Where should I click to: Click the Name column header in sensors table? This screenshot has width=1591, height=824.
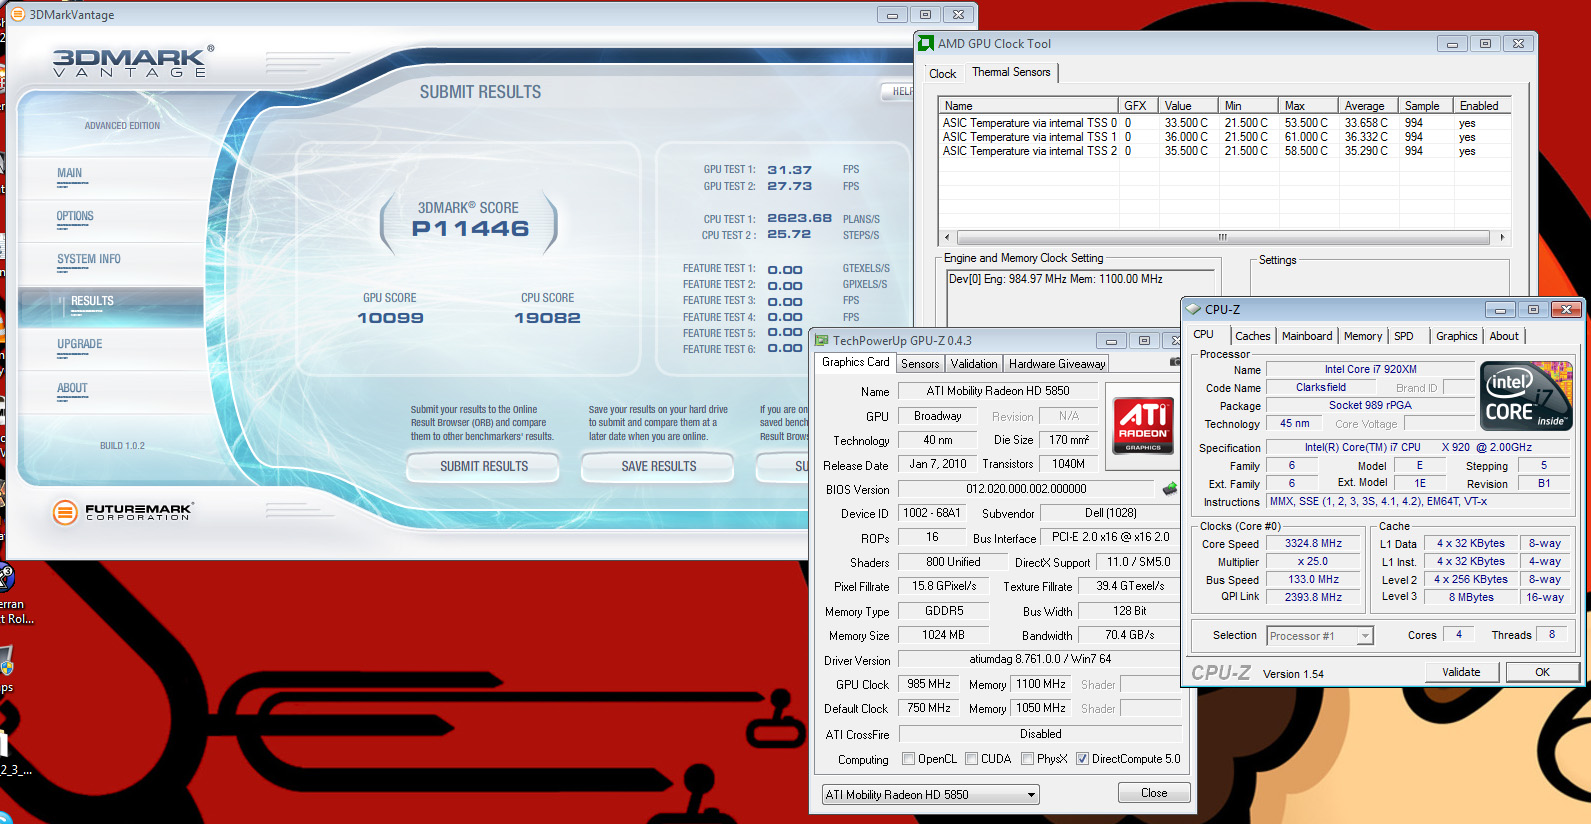[1028, 106]
